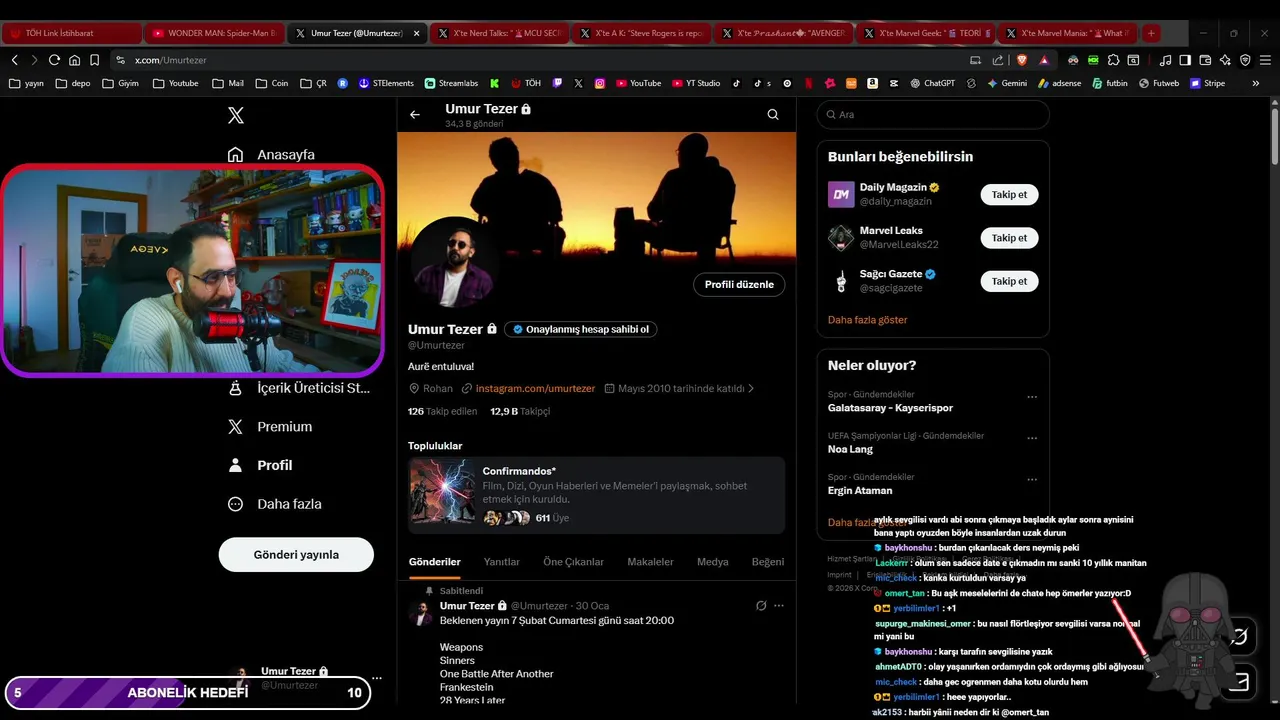The height and width of the screenshot is (720, 1280).
Task: Follow Marvel Leaks with Takip et
Action: (x=1009, y=238)
